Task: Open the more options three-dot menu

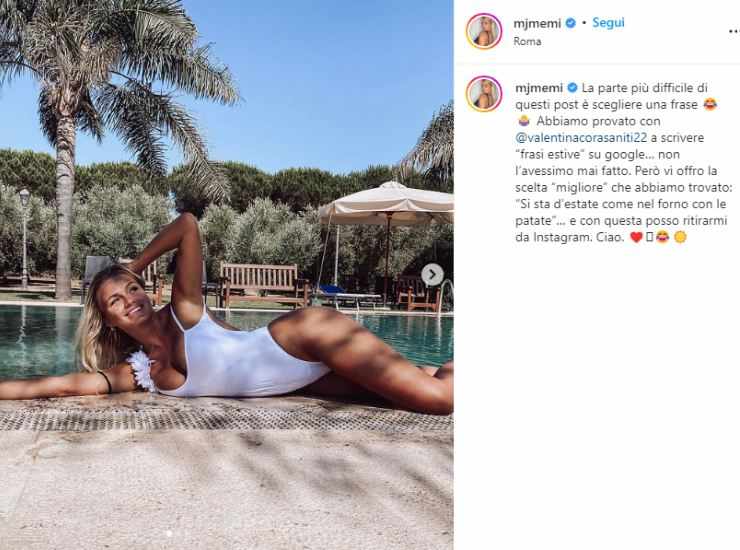Action: point(734,31)
